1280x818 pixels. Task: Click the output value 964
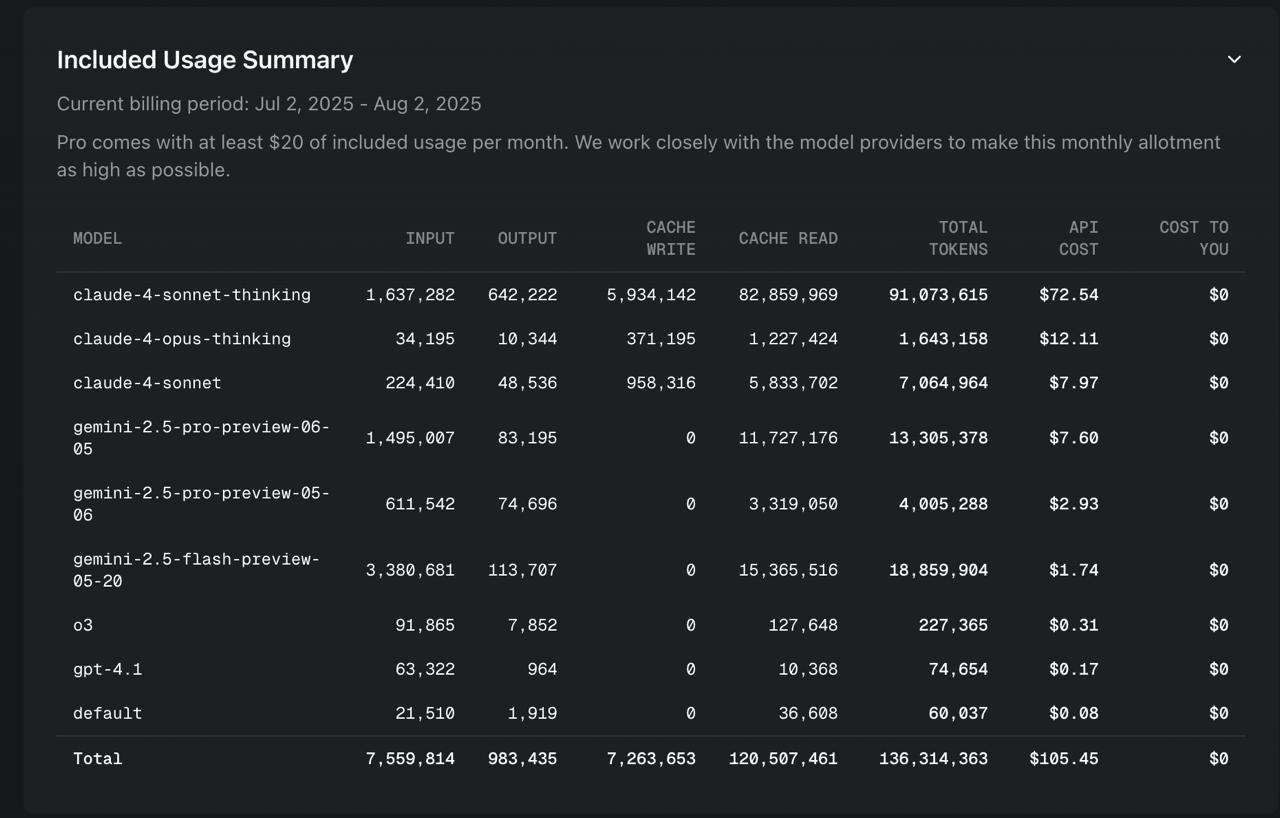[x=542, y=669]
